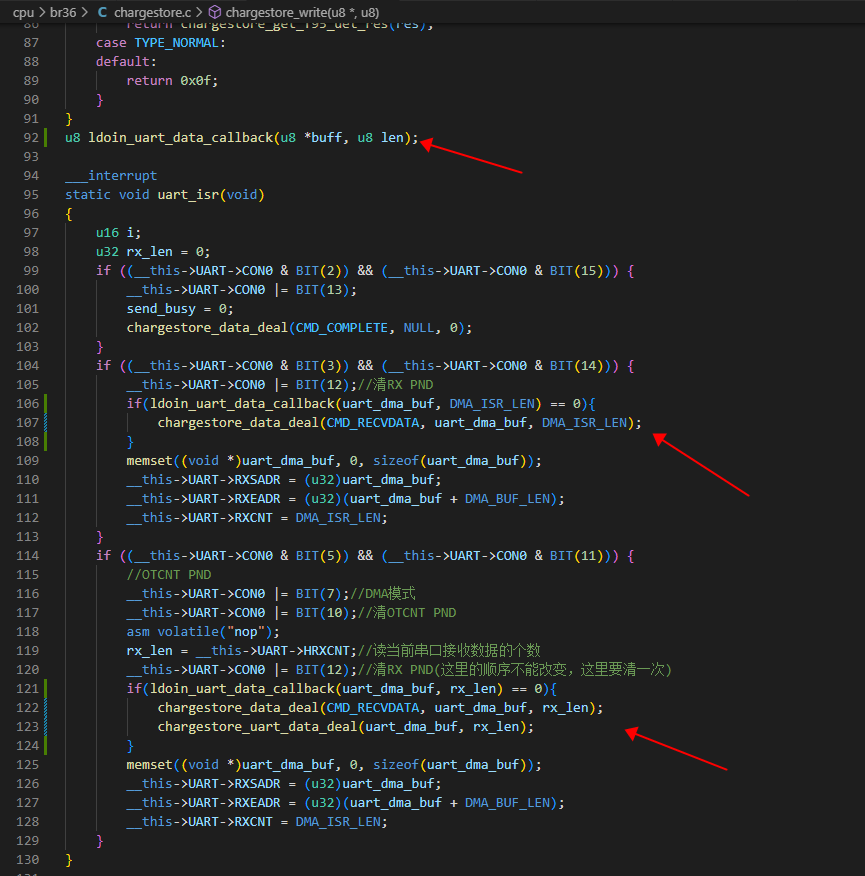This screenshot has width=865, height=876.
Task: Click line number 92 in gutter
Action: [x=31, y=137]
